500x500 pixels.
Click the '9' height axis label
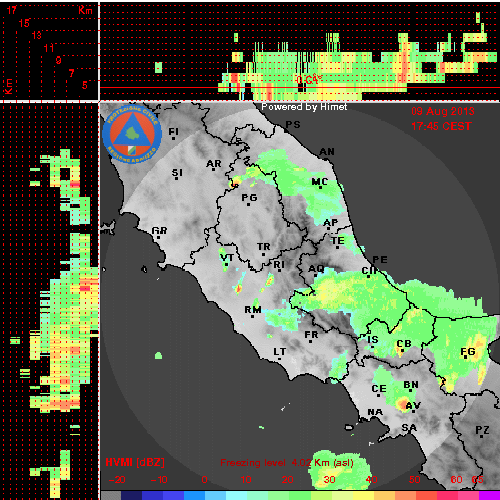[x=59, y=60]
